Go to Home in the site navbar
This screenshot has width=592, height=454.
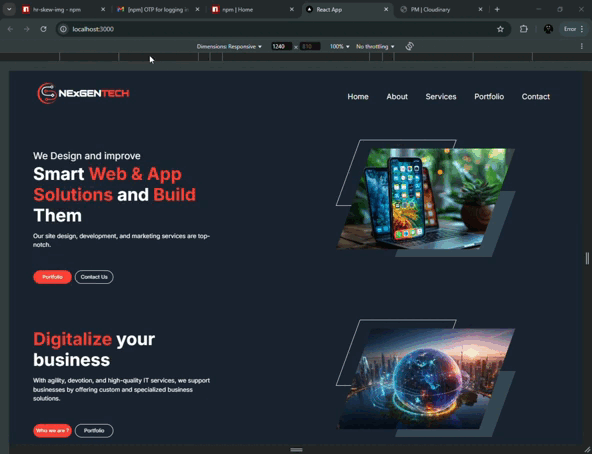click(x=358, y=97)
